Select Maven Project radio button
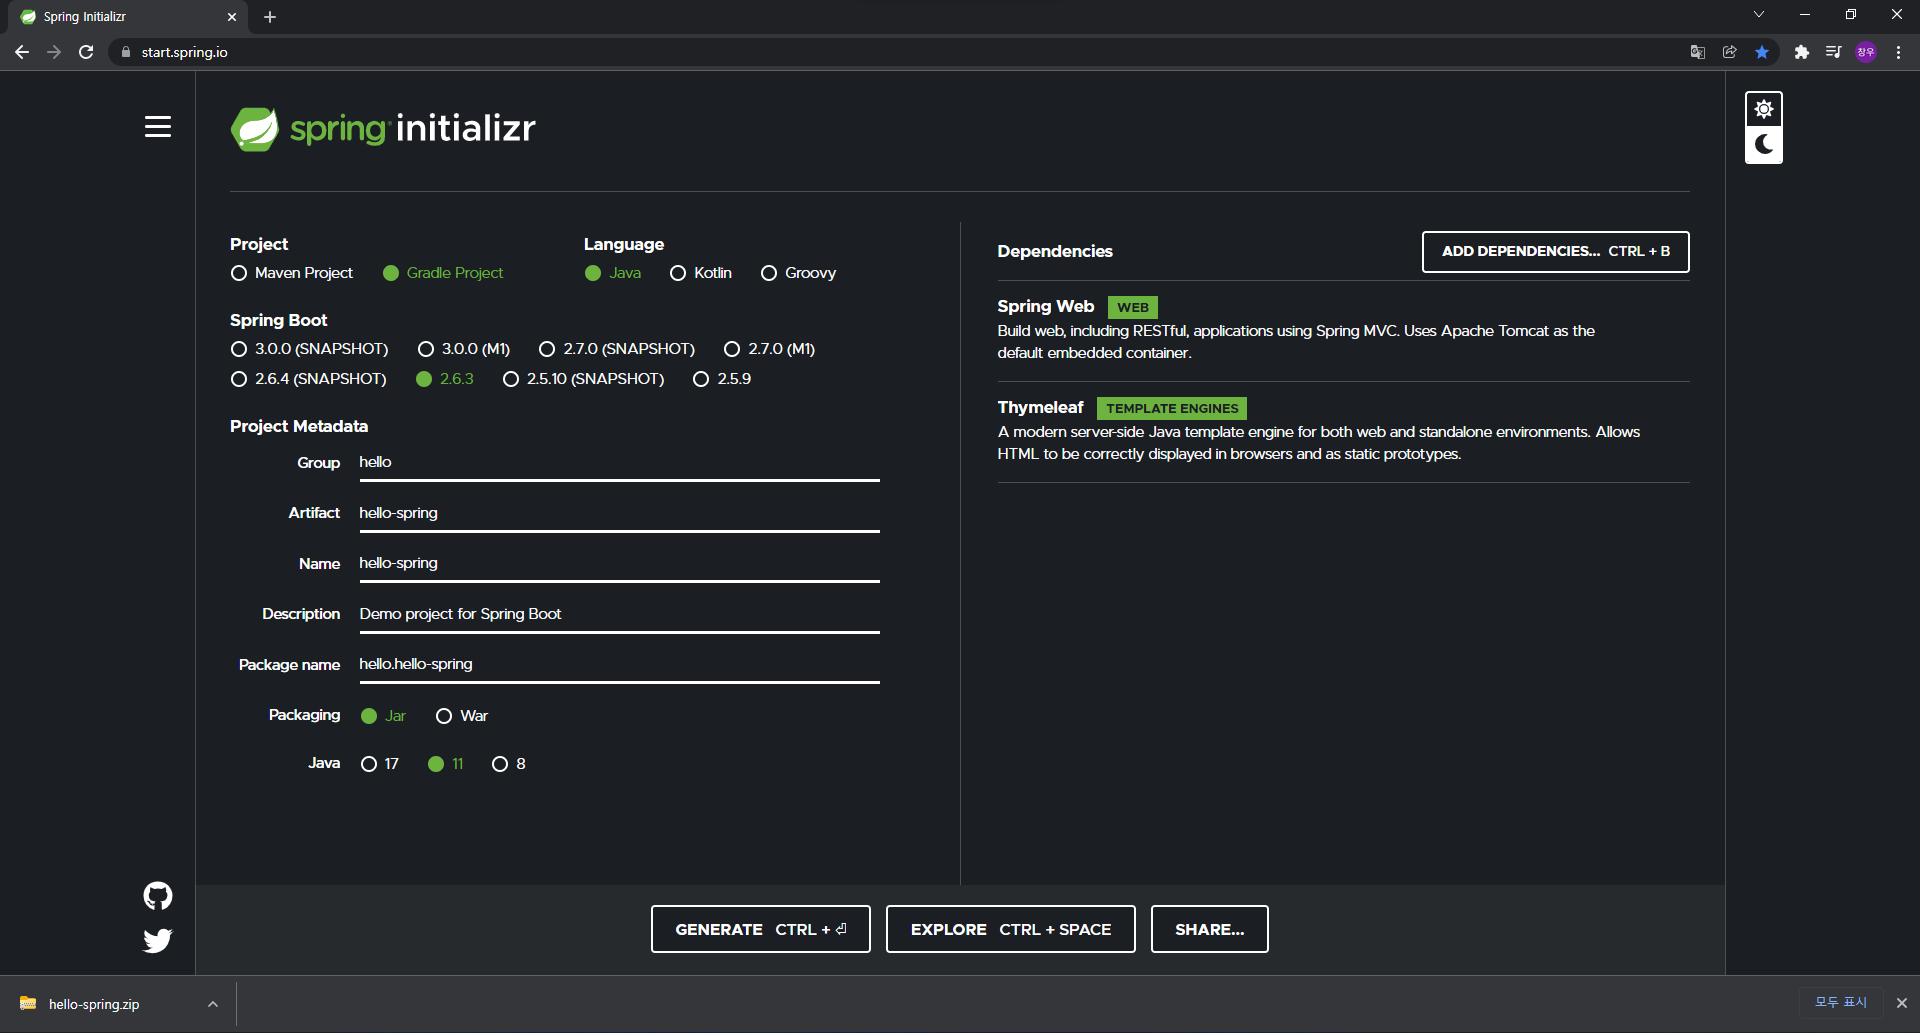Screen dimensions: 1920x1033 (292, 273)
